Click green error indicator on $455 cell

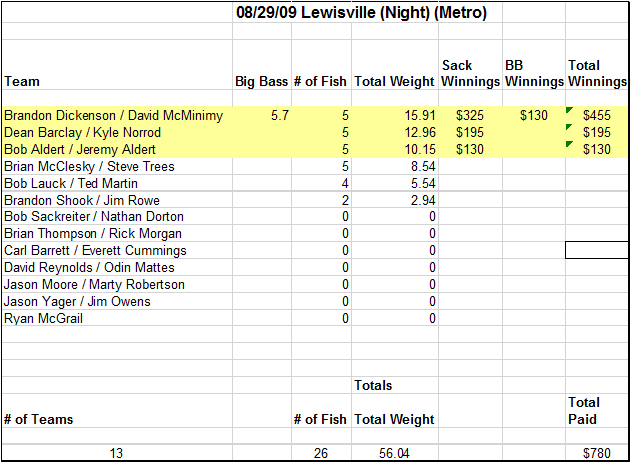[570, 110]
